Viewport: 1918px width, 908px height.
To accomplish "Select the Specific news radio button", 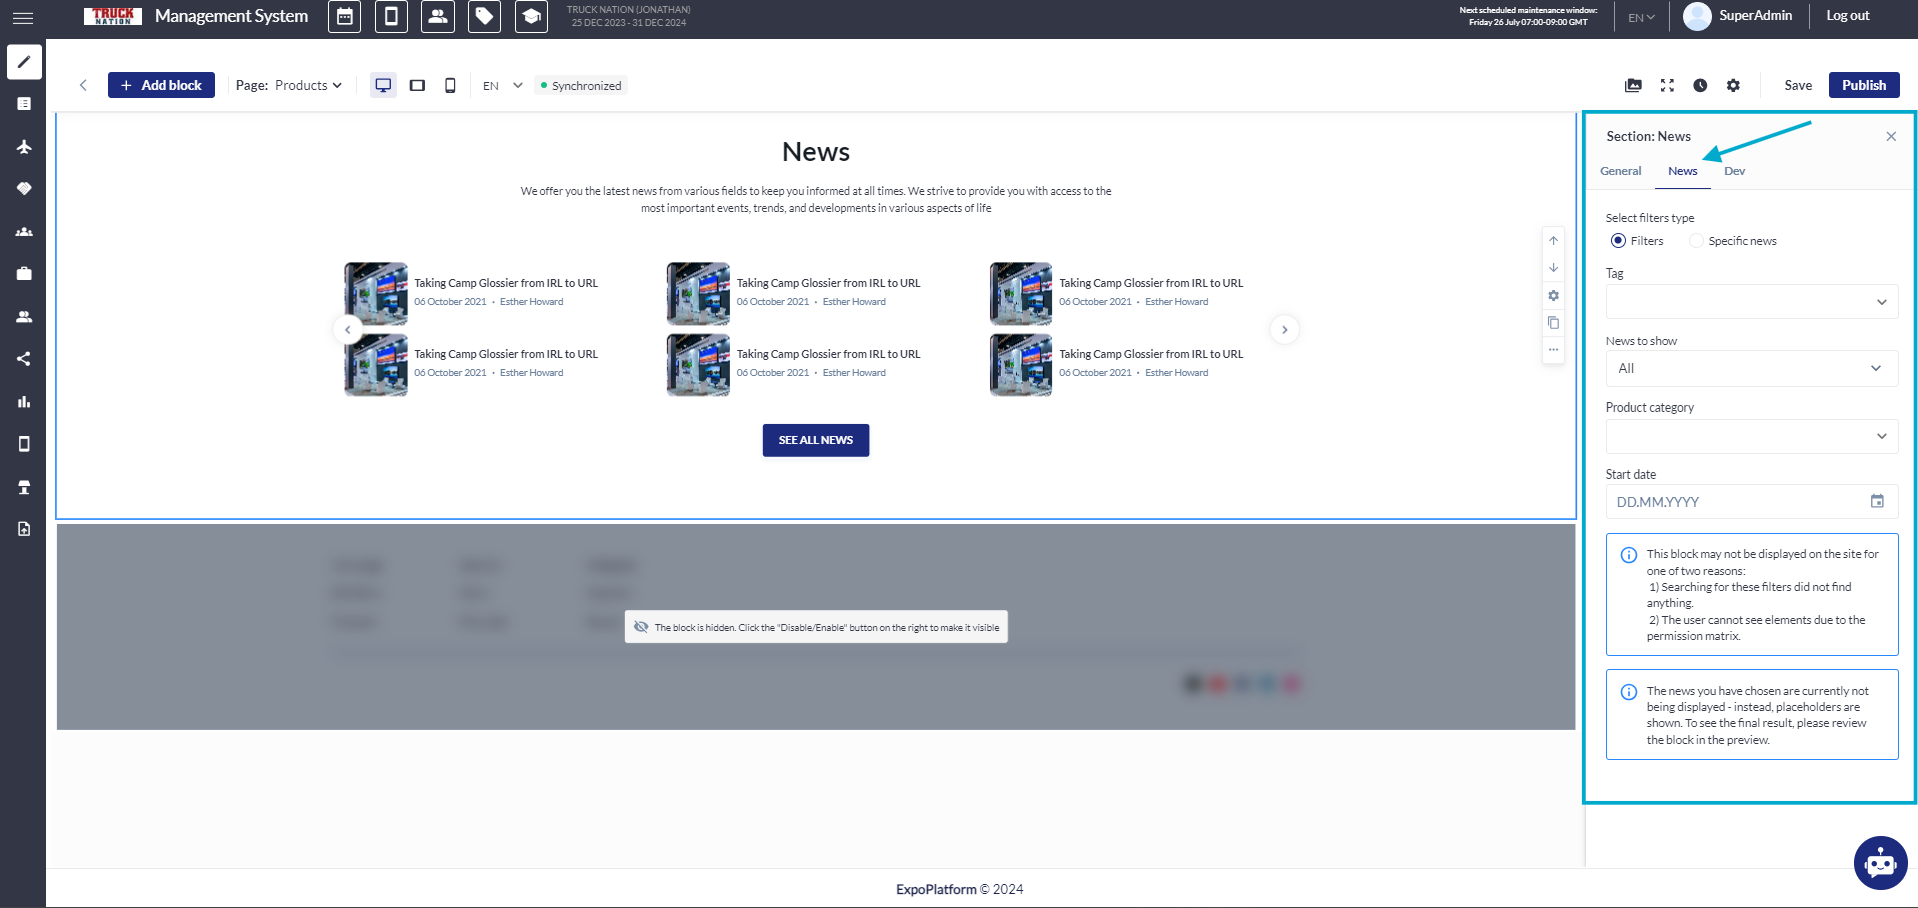I will [1696, 241].
